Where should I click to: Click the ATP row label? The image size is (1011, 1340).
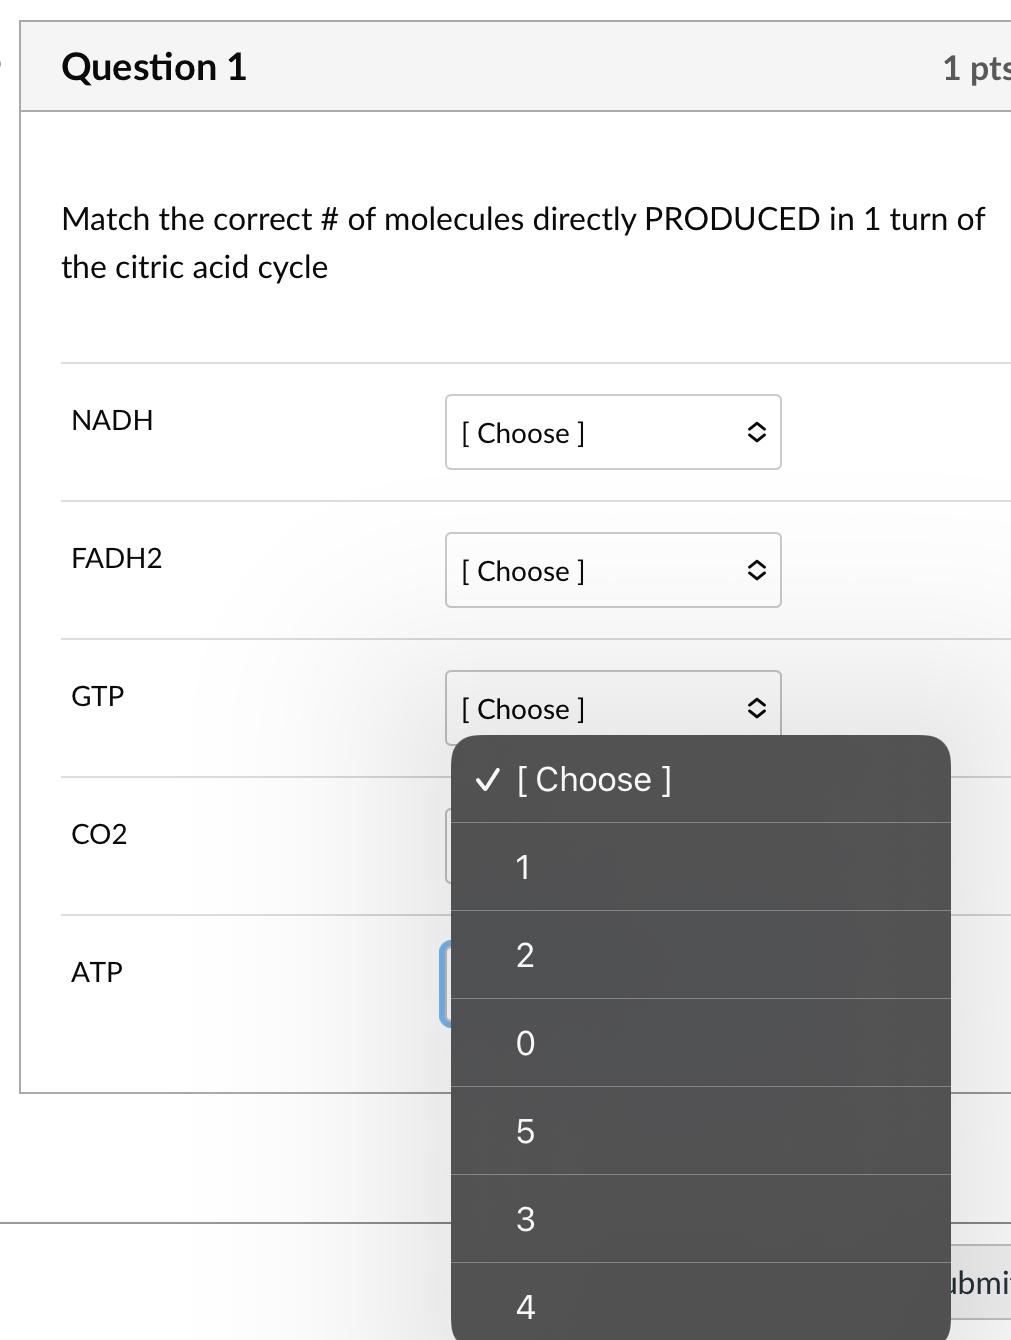(x=97, y=972)
